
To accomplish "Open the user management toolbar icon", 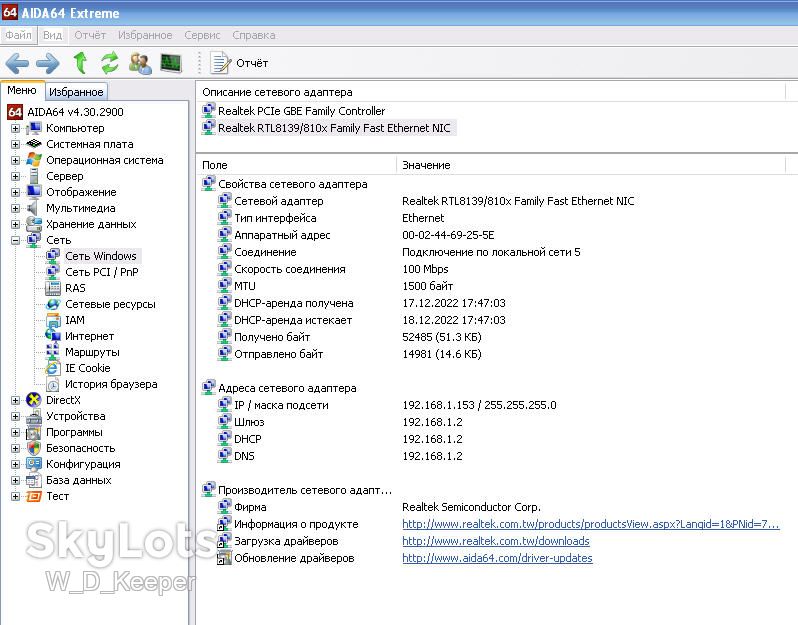I will click(x=140, y=63).
